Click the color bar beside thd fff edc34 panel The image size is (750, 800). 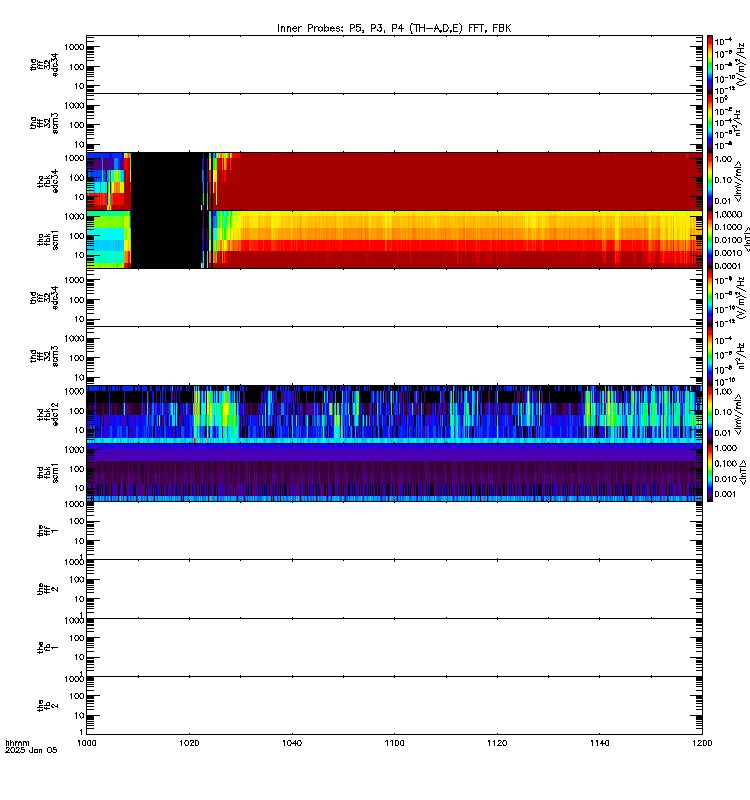(710, 297)
